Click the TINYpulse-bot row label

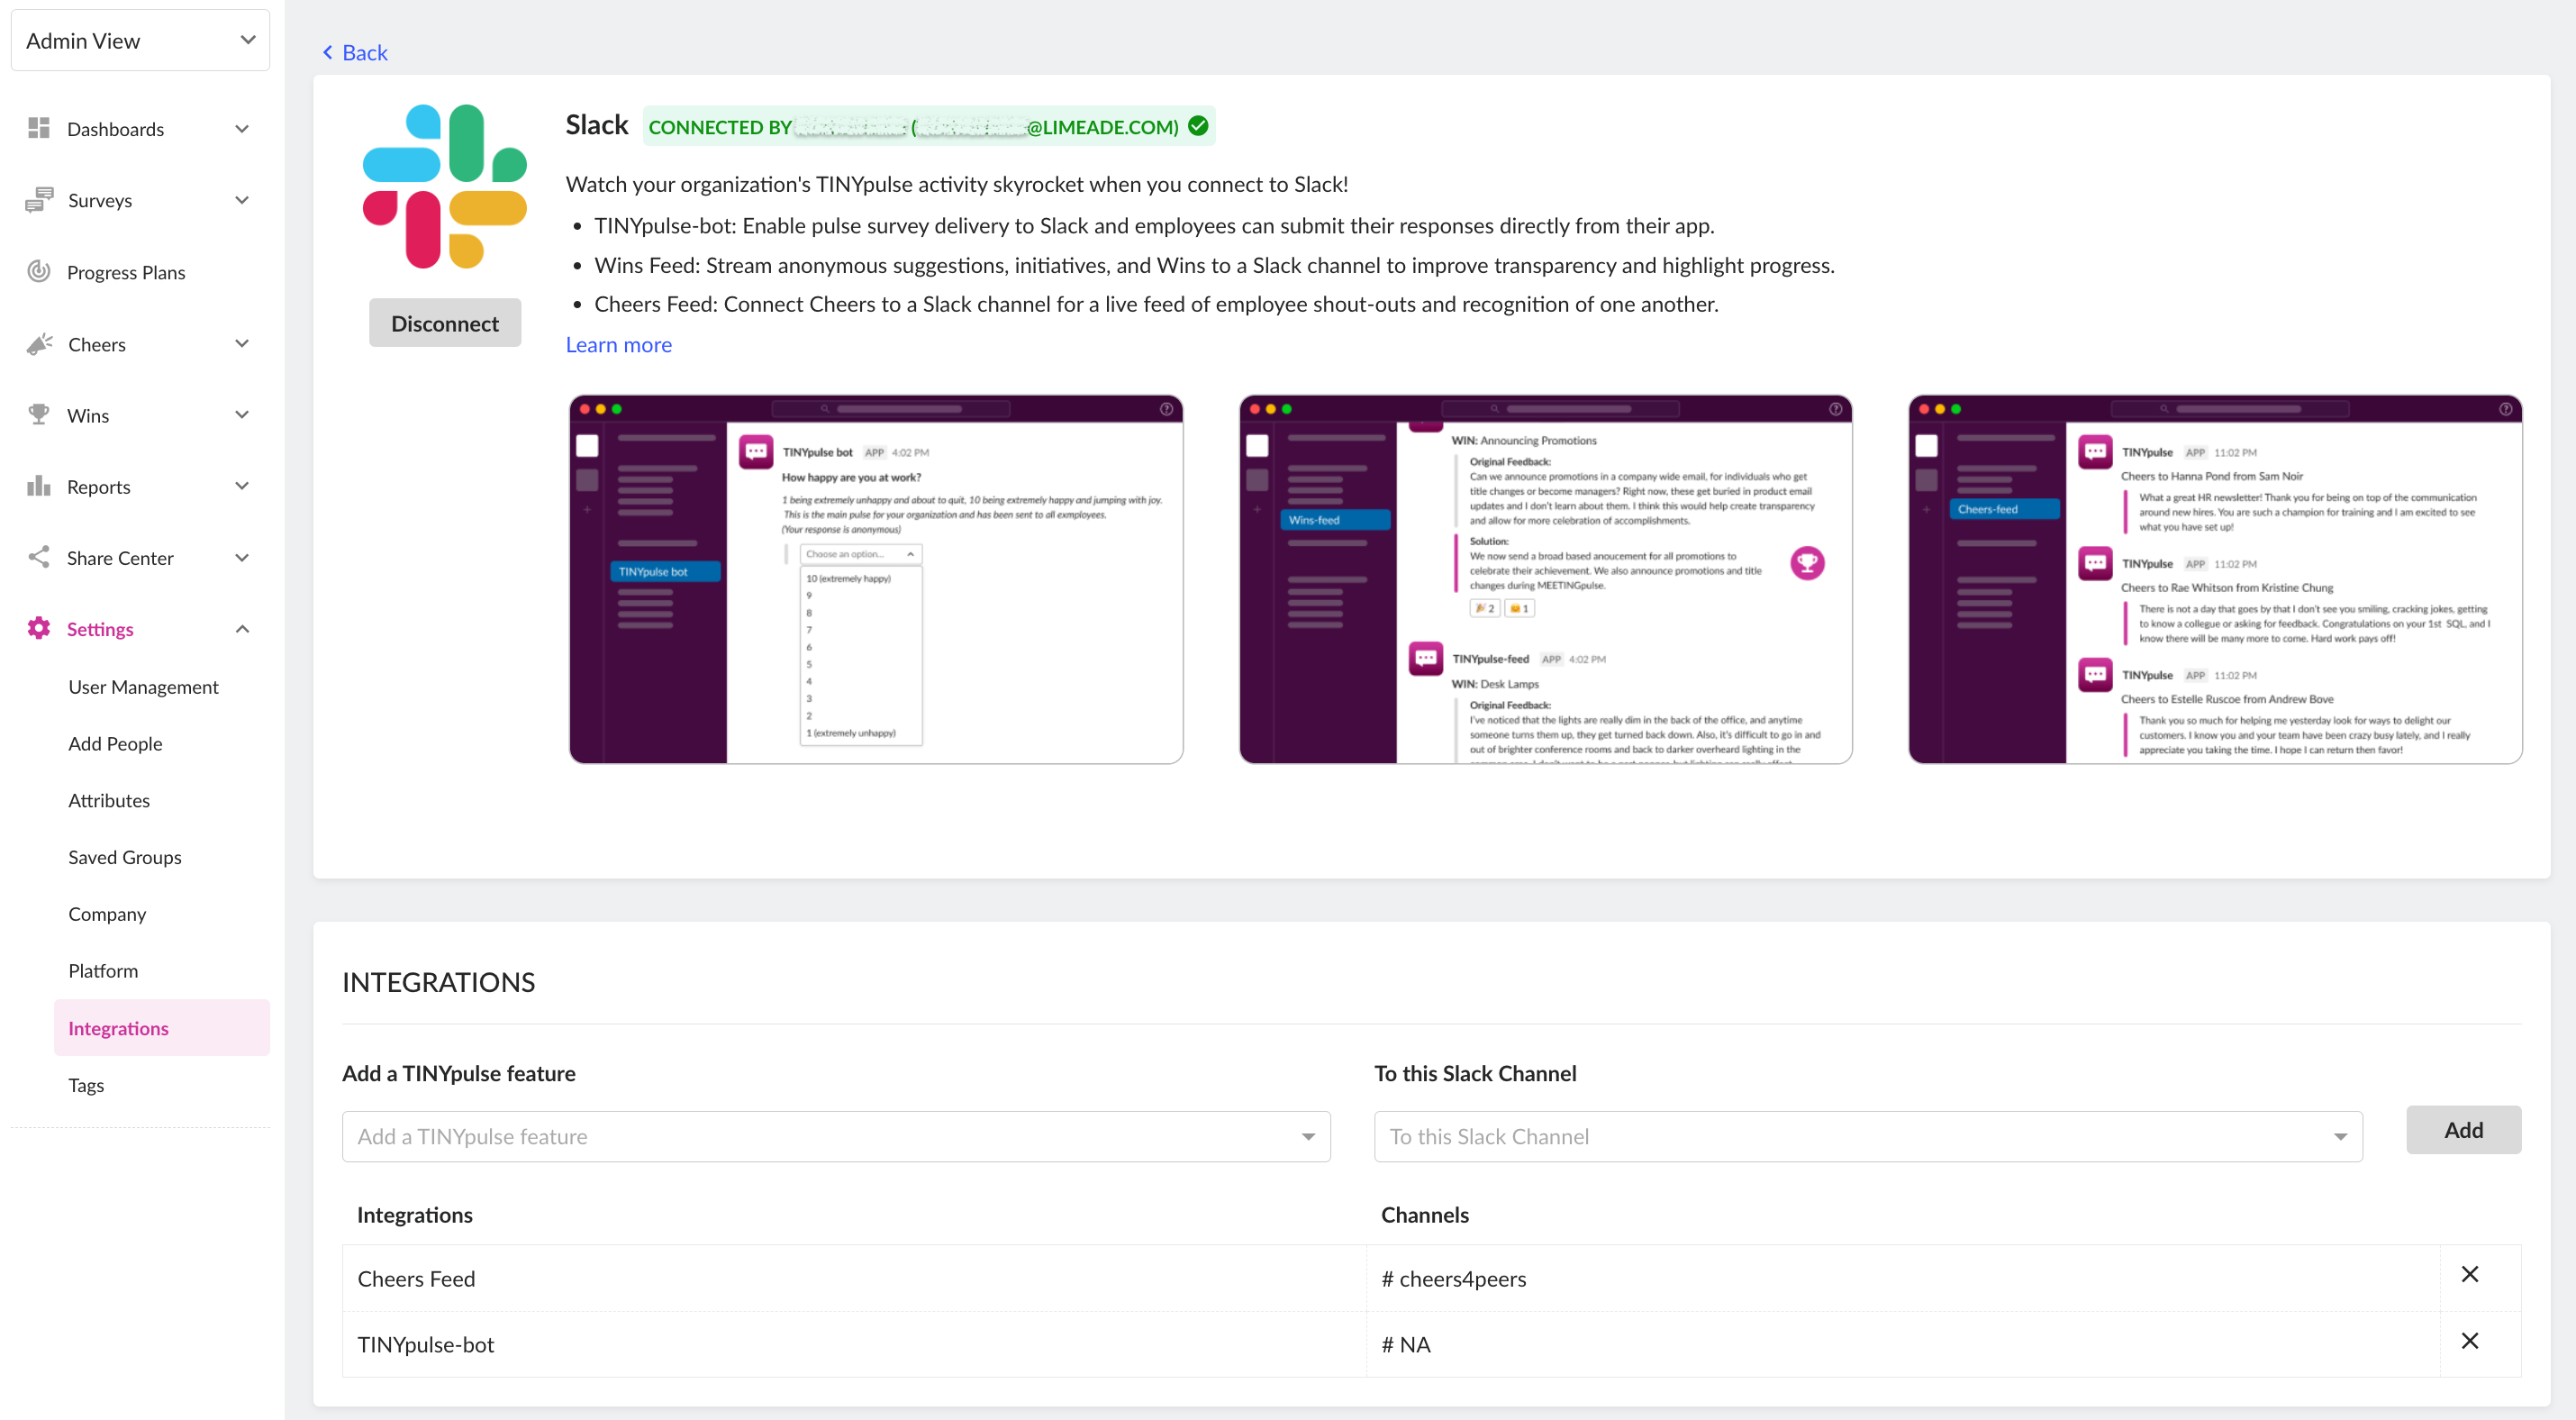[x=426, y=1345]
